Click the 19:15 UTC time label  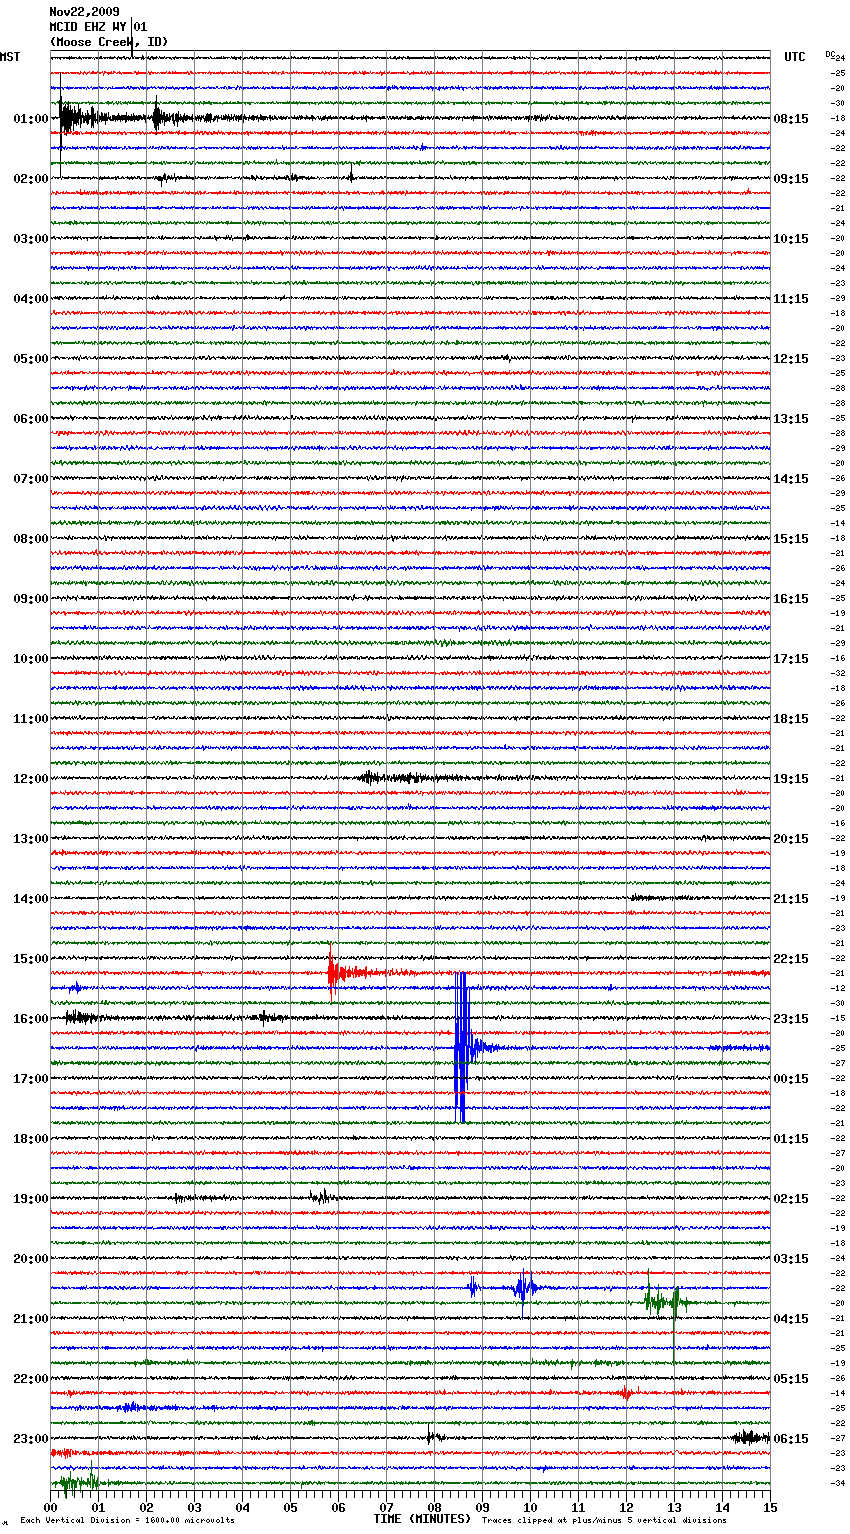point(791,779)
